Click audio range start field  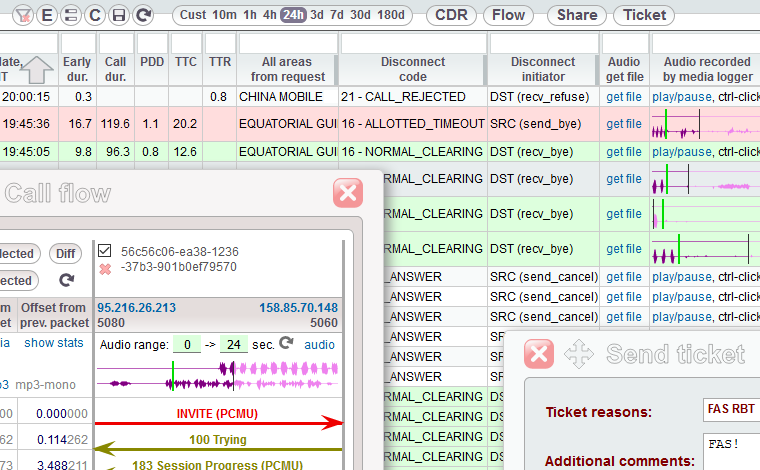pos(187,345)
